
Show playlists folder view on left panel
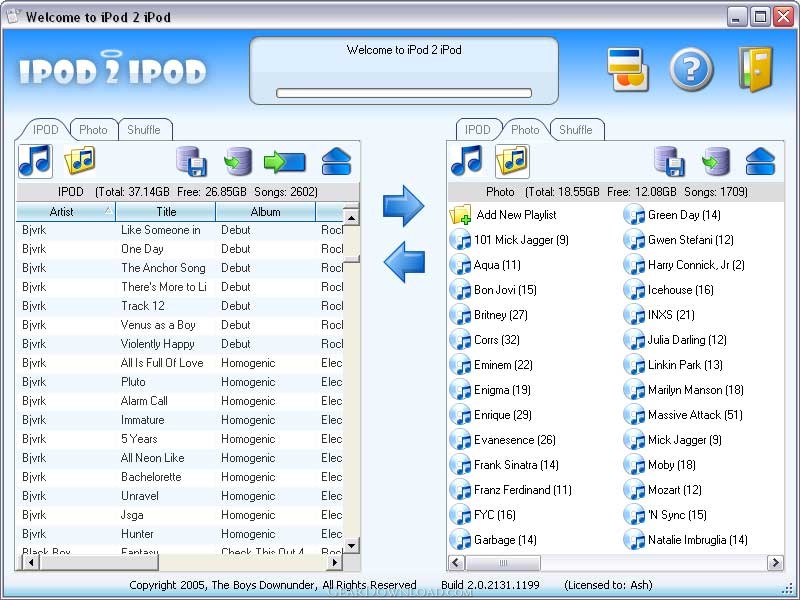pos(80,161)
